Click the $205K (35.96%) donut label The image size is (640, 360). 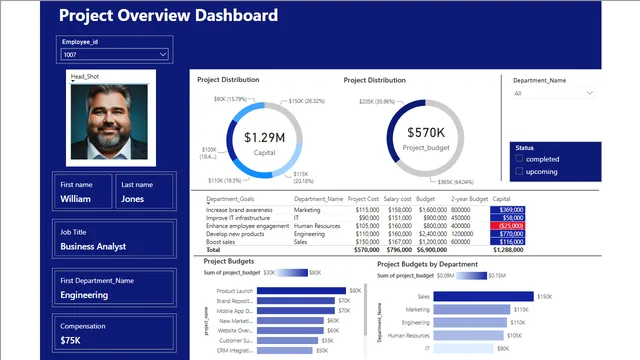click(377, 101)
